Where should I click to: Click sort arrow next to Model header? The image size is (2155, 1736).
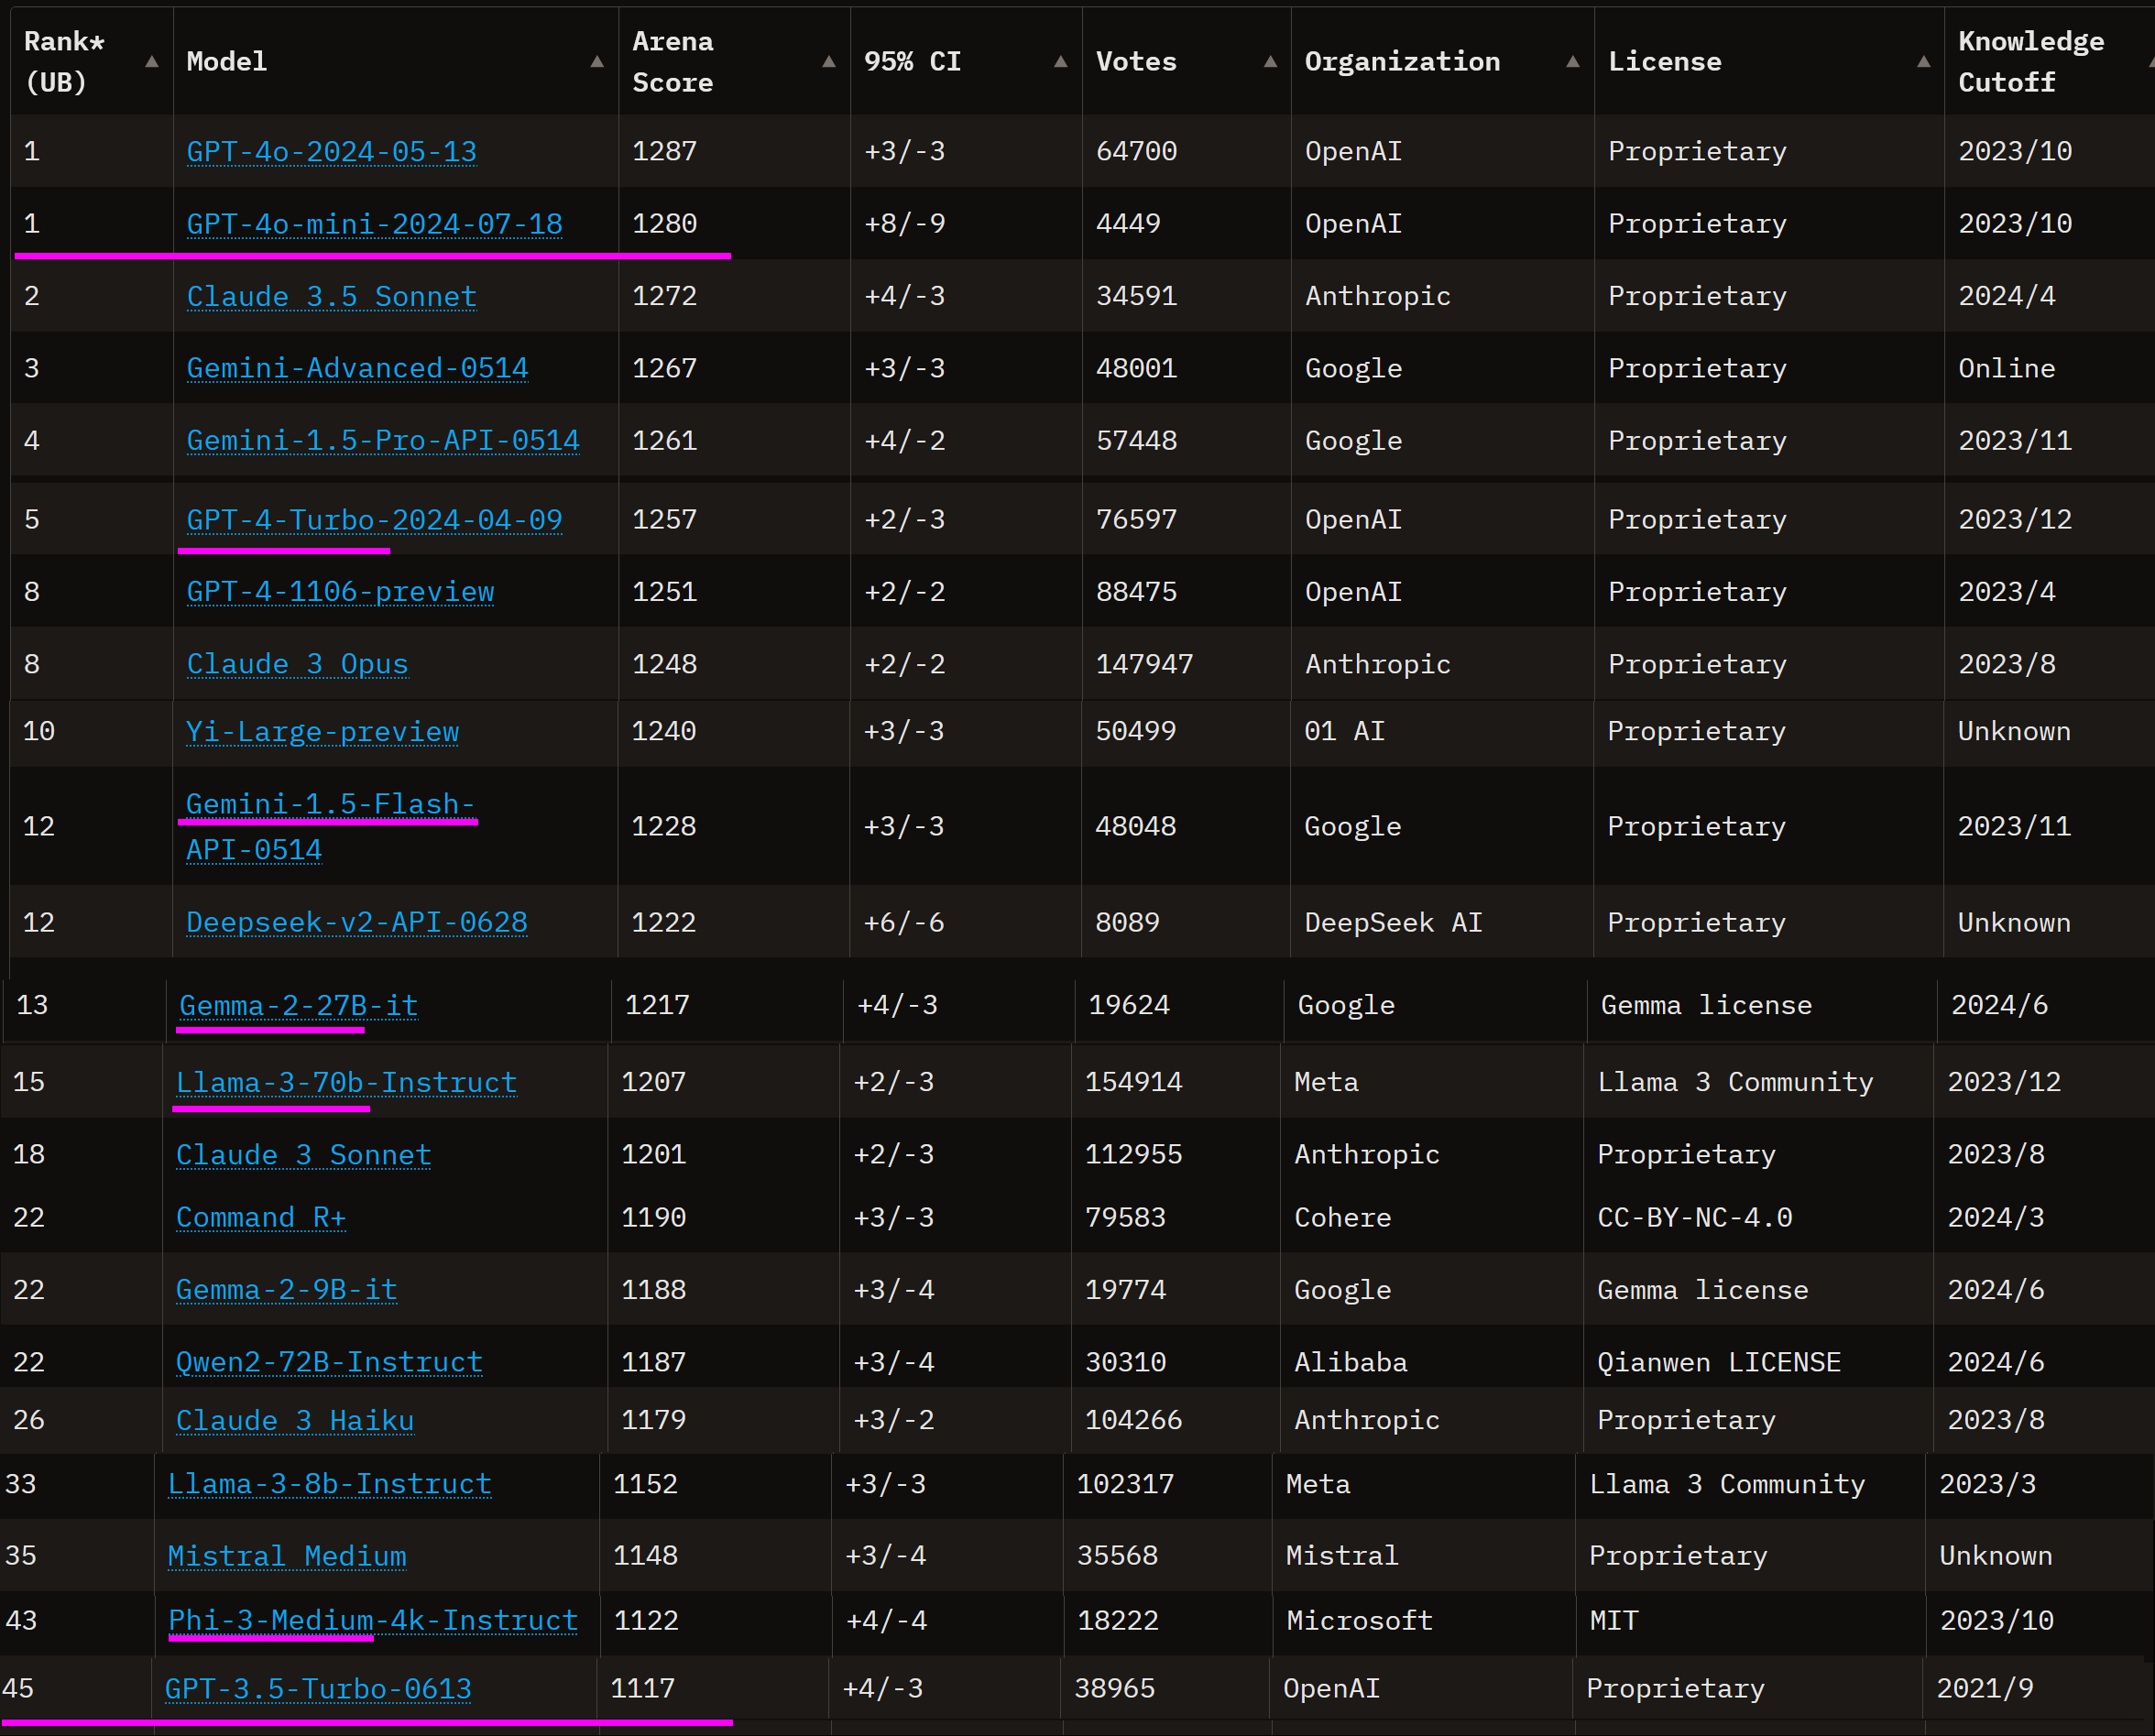(597, 62)
